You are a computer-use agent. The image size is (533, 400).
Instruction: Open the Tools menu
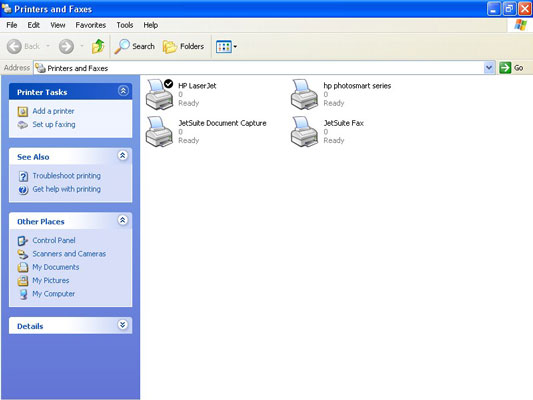(125, 25)
